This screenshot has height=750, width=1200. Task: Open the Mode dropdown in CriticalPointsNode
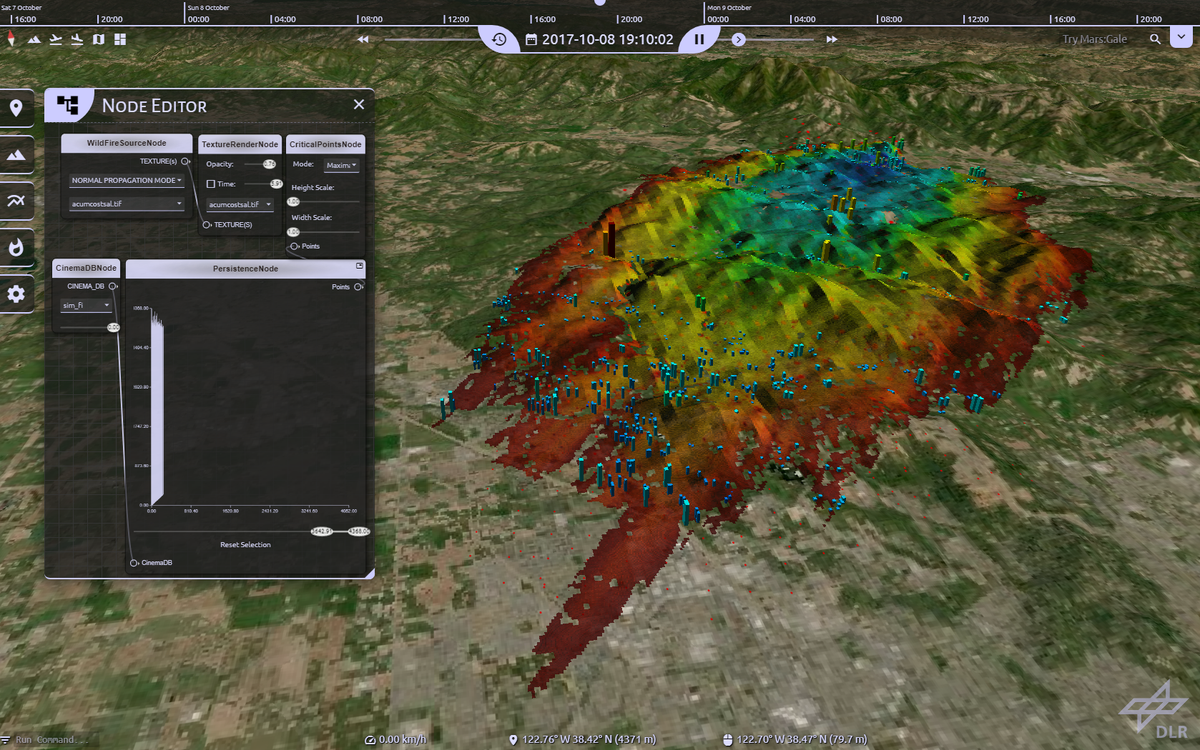tap(344, 164)
